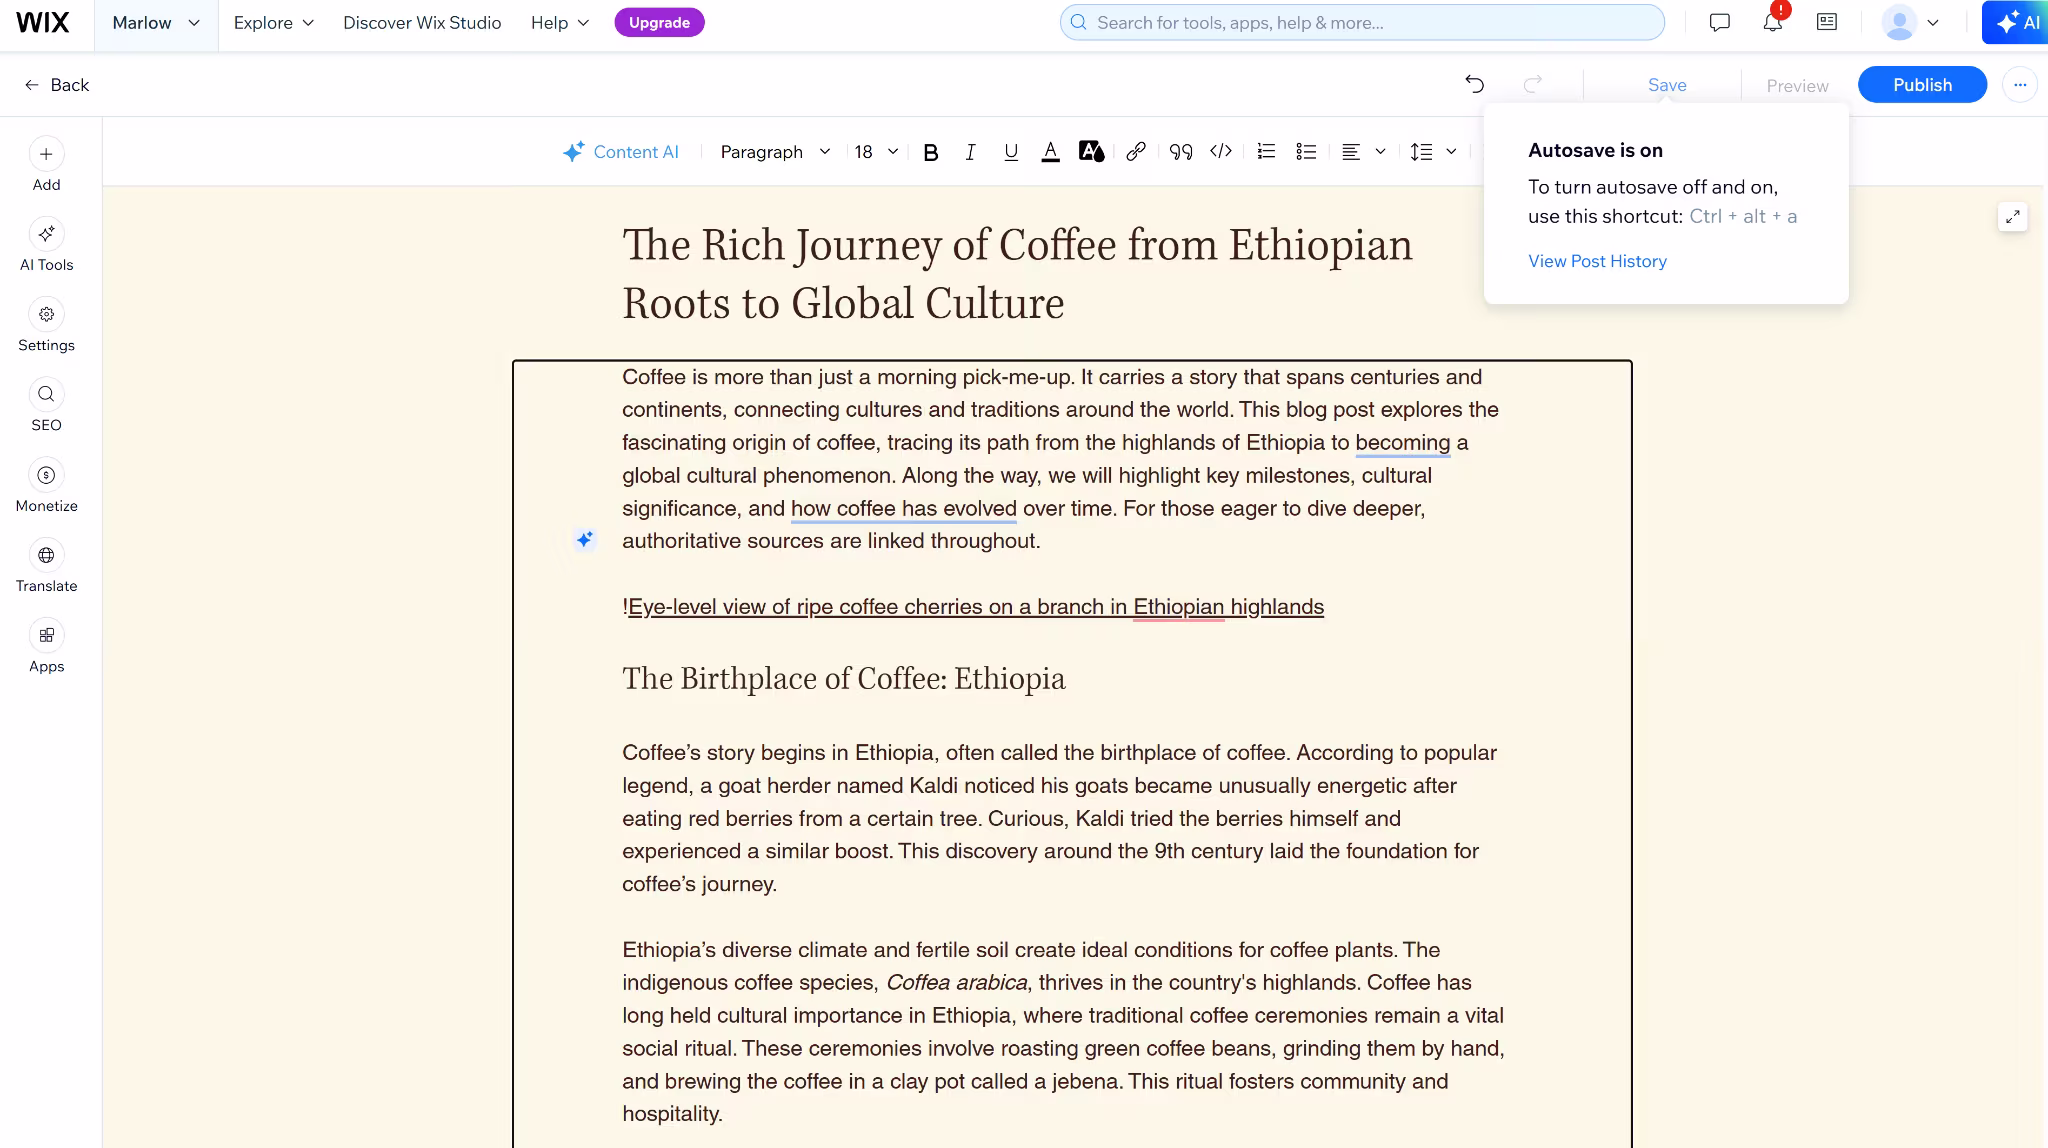Click the text alignment icon

click(x=1351, y=152)
